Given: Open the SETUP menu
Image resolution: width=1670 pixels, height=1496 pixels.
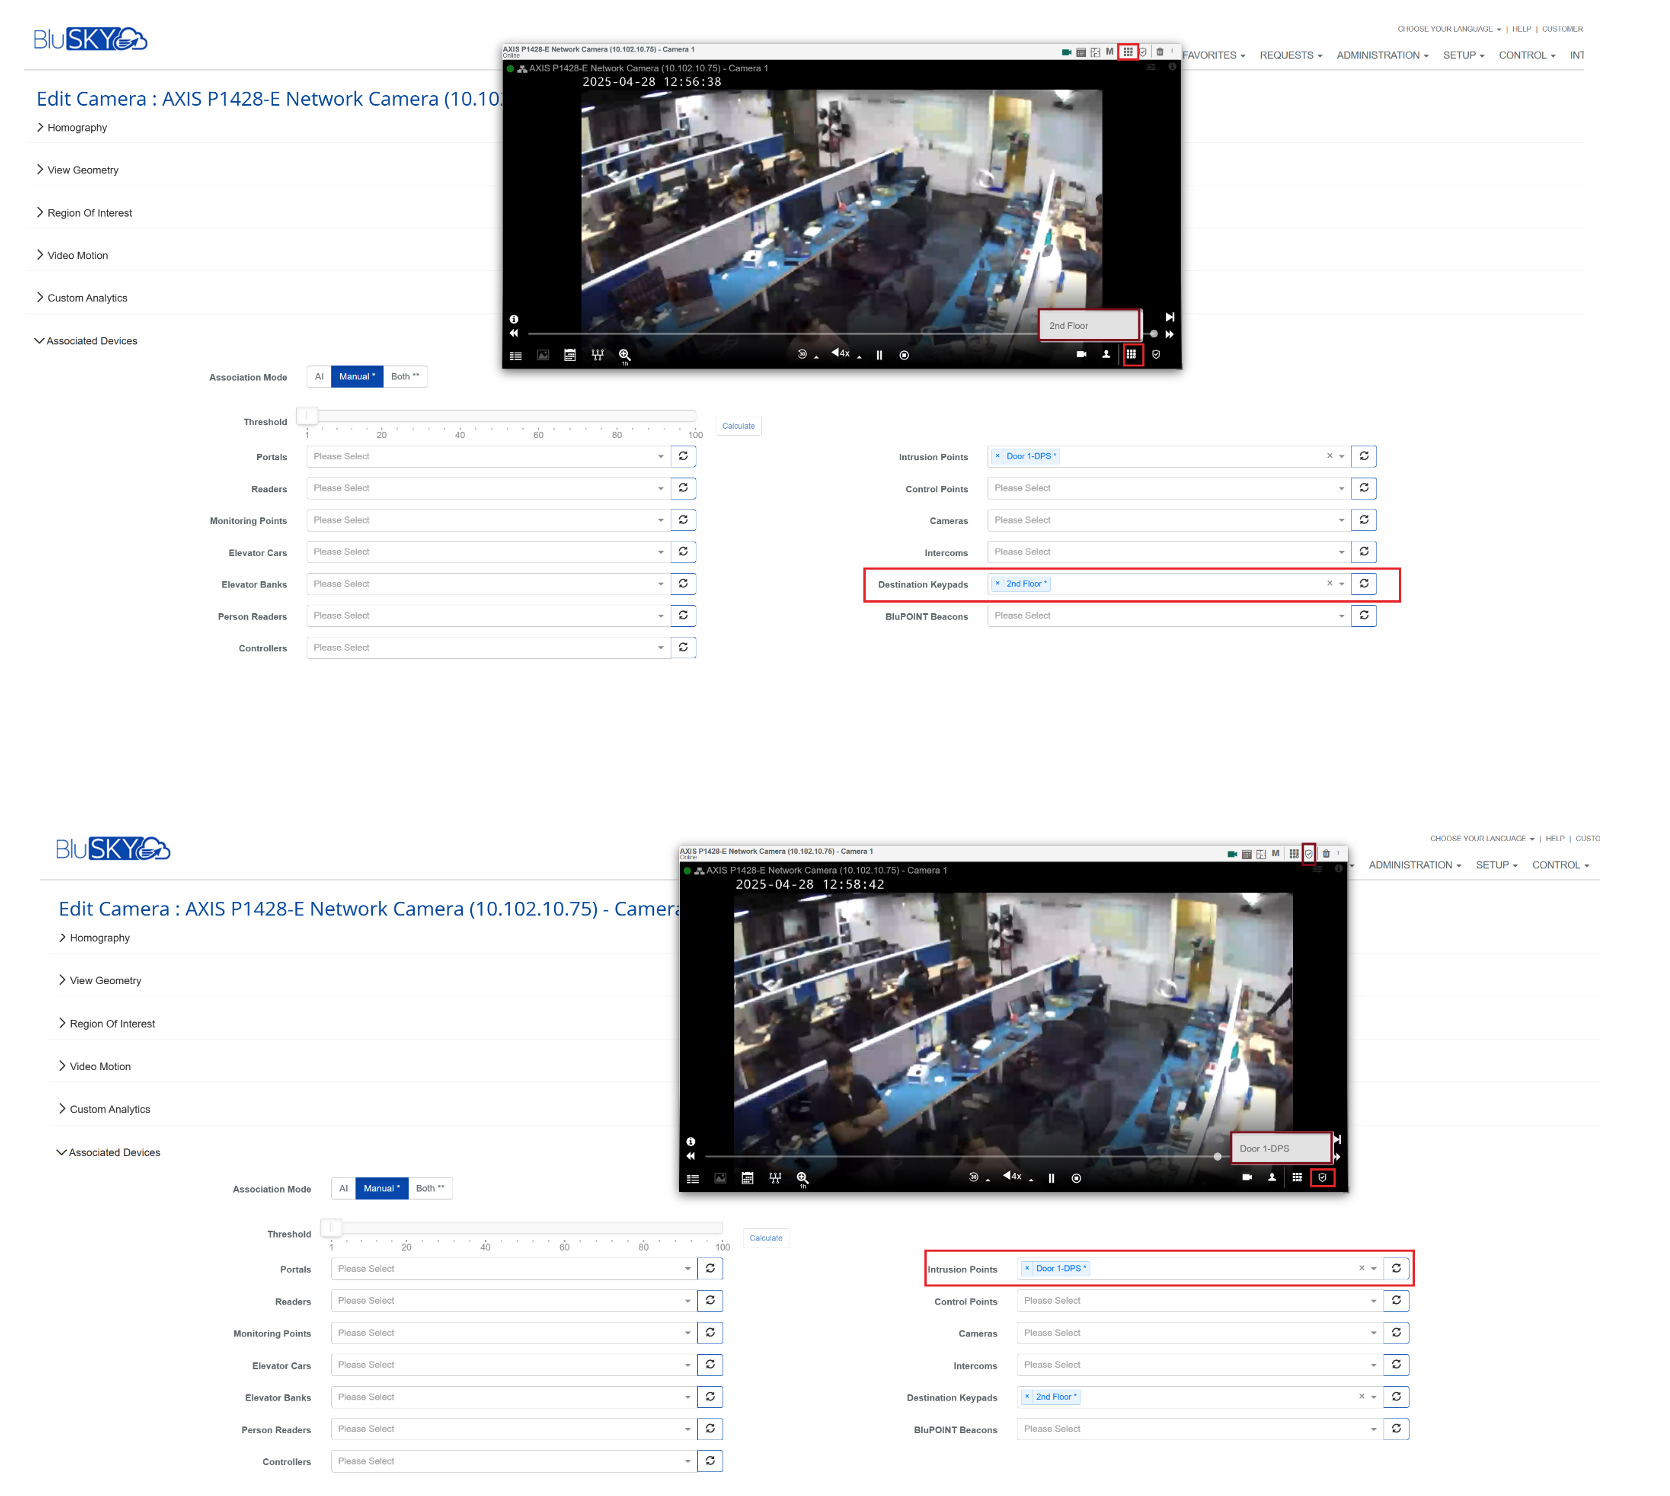Looking at the screenshot, I should coord(1463,55).
